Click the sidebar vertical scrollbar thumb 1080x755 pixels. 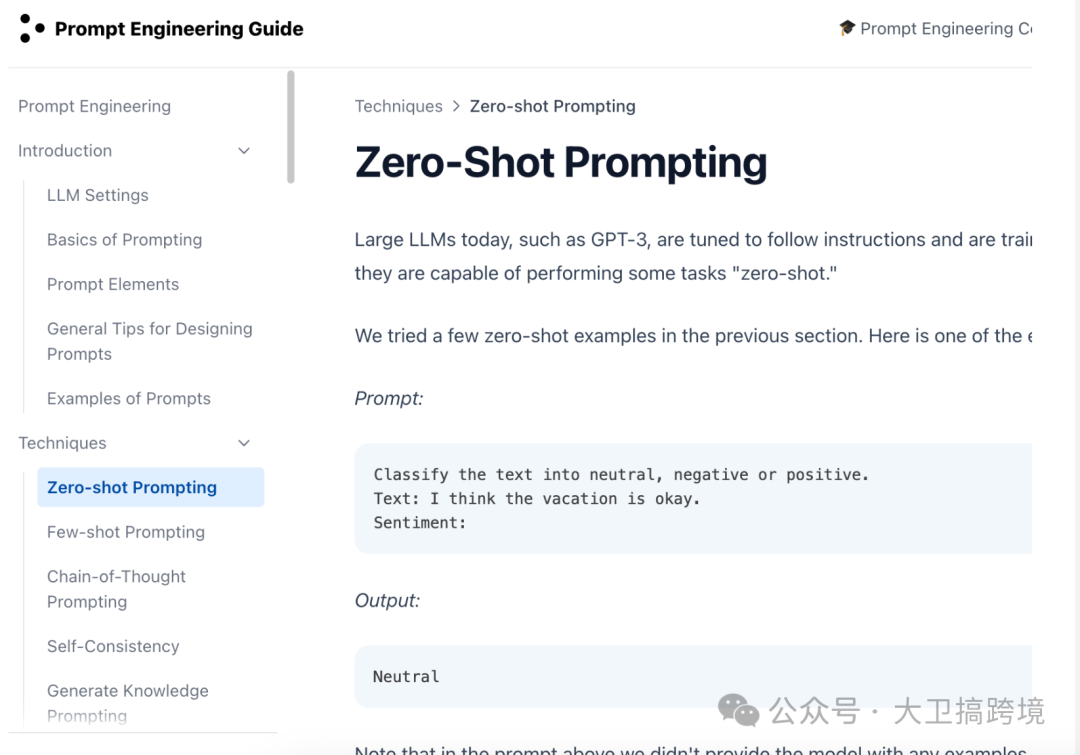(291, 127)
